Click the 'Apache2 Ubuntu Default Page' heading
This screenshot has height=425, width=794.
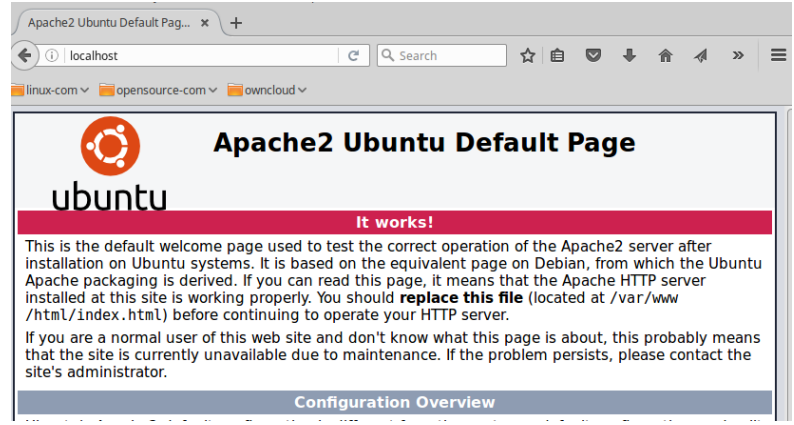[424, 143]
